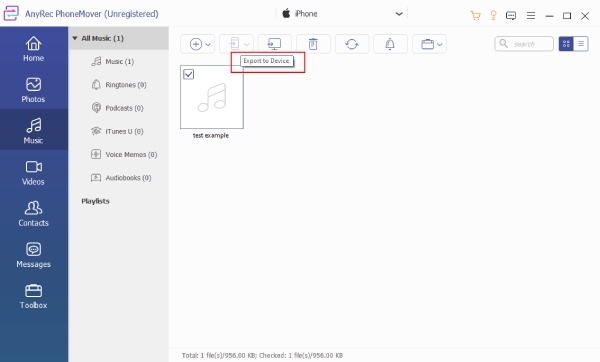Viewport: 600px width, 362px height.
Task: Select the test example music thumbnail
Action: point(212,97)
